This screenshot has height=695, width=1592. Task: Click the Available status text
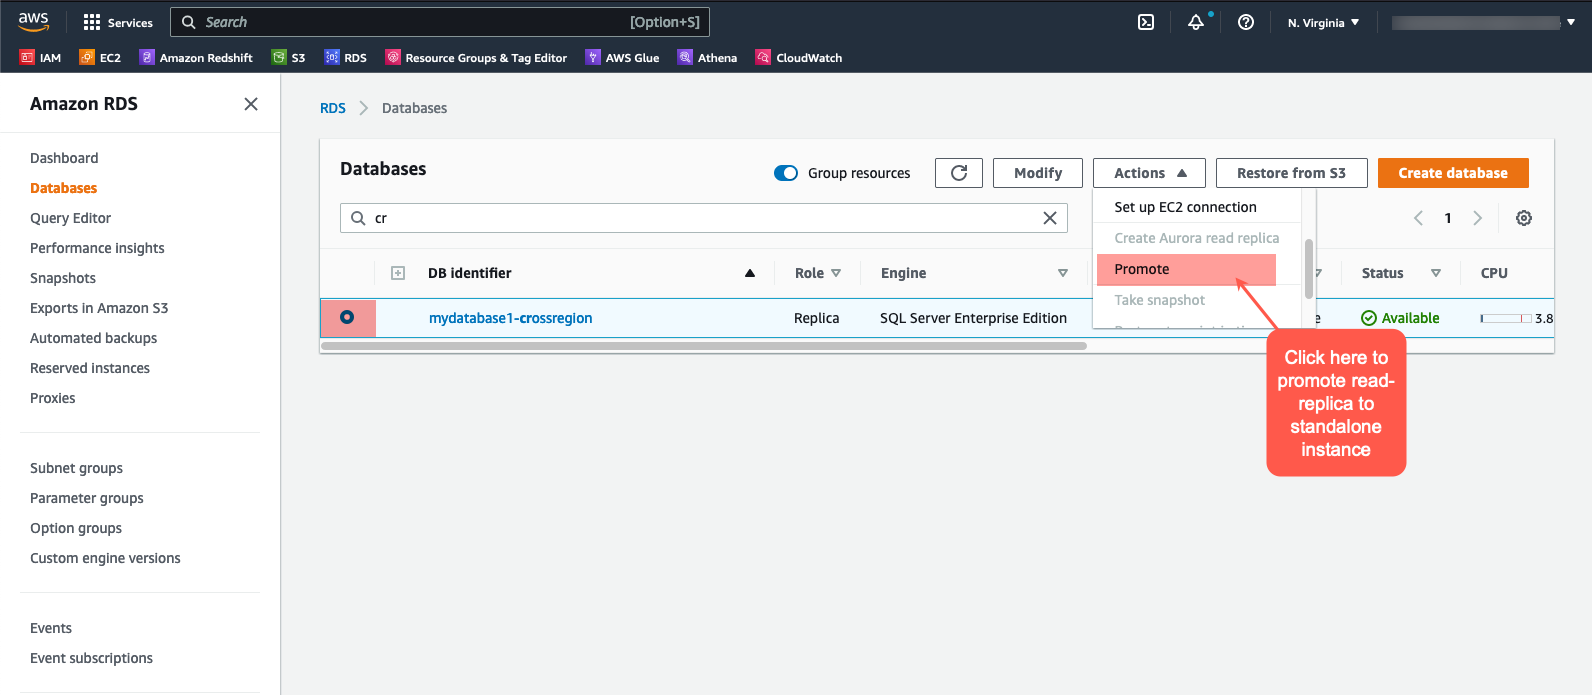pos(1410,318)
